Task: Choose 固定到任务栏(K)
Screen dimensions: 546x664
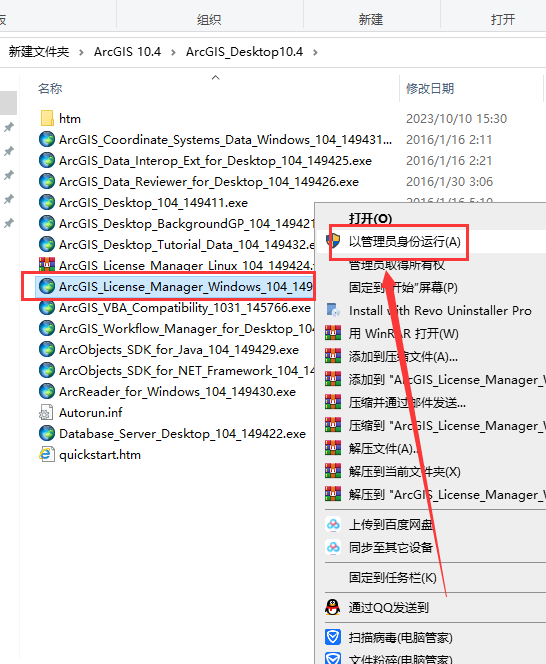Action: pos(392,578)
